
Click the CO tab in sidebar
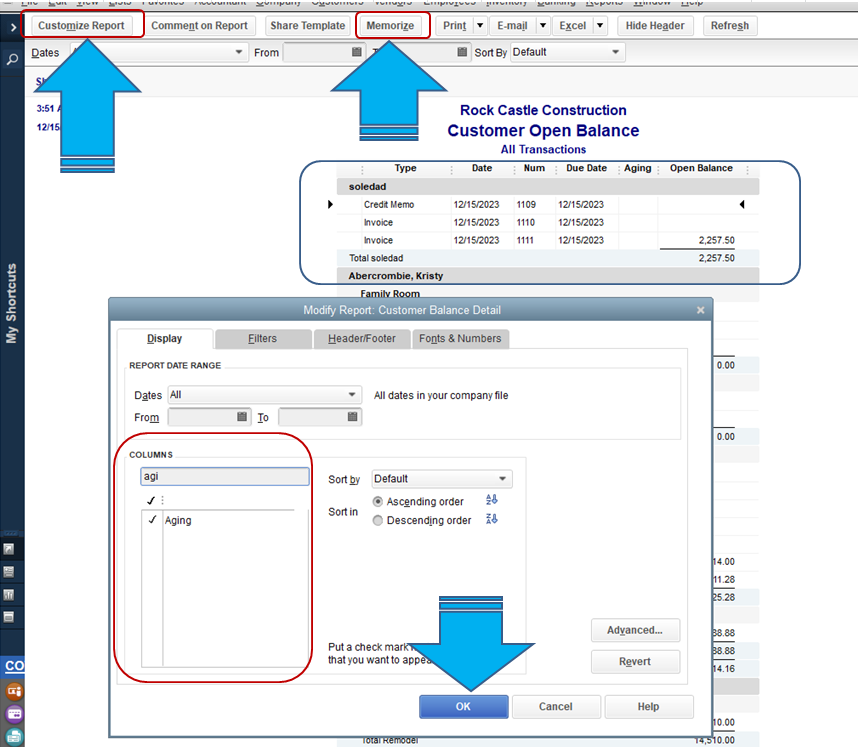[14, 666]
